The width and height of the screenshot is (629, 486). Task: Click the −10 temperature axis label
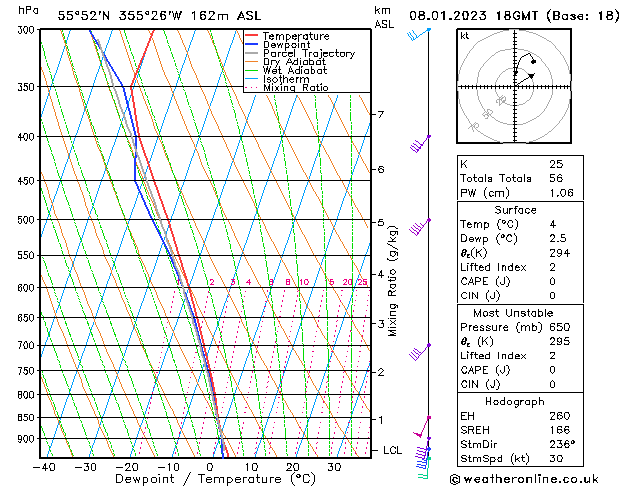(168, 467)
